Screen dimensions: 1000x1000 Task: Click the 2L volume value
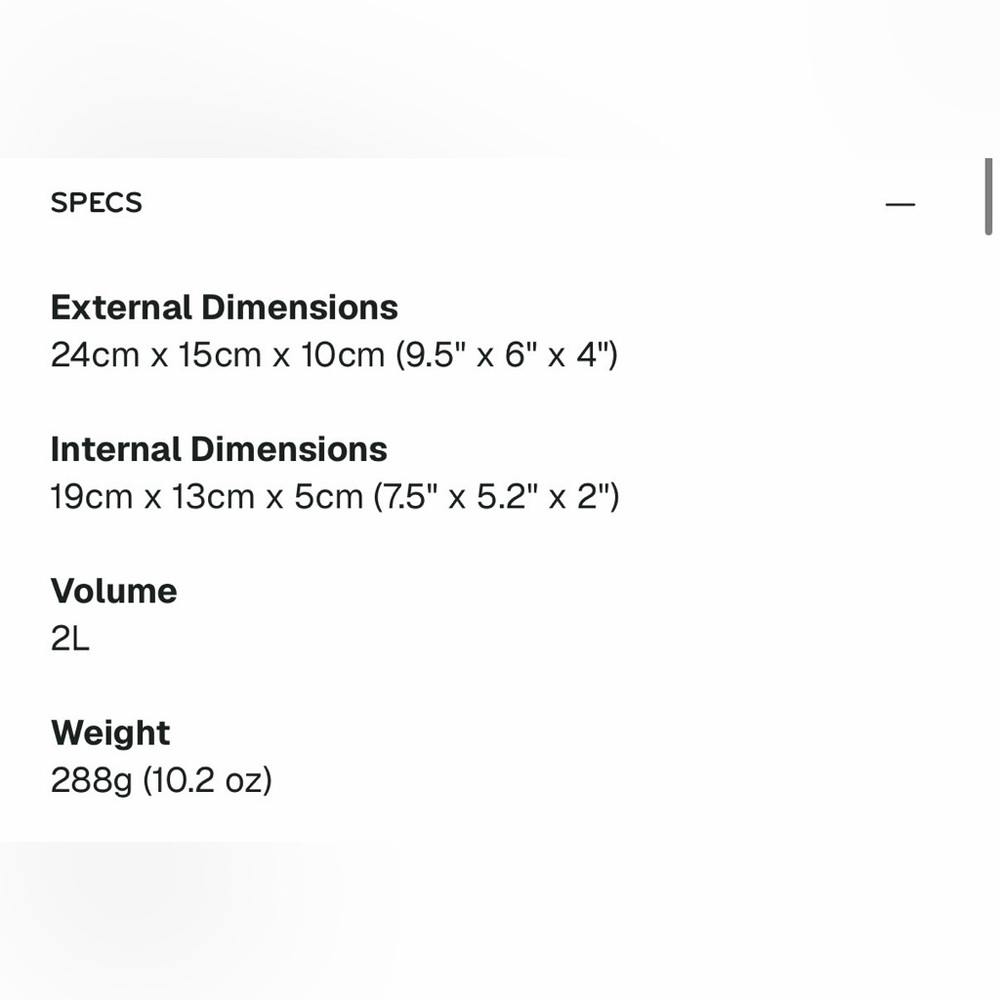tap(70, 638)
